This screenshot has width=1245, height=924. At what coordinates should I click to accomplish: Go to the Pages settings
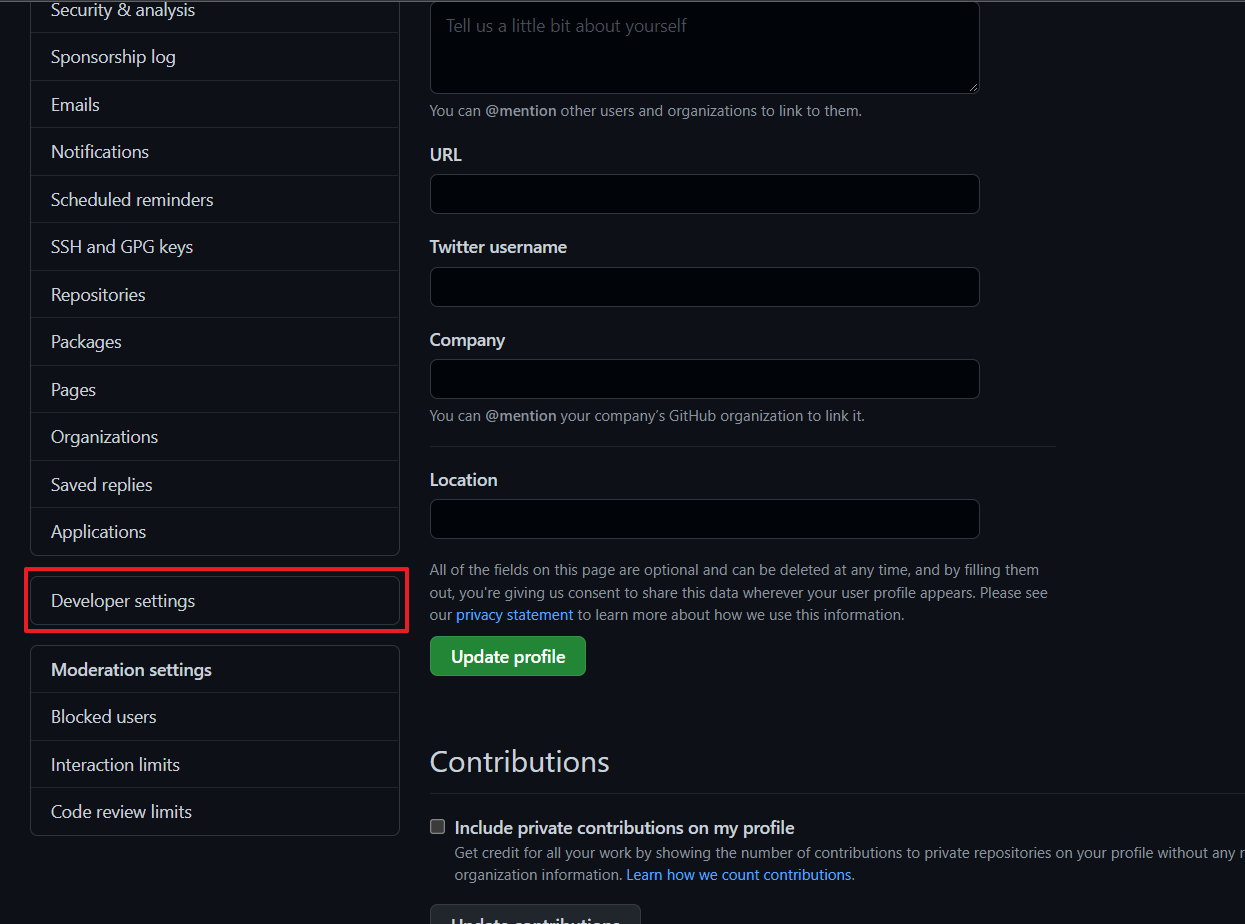tap(72, 389)
